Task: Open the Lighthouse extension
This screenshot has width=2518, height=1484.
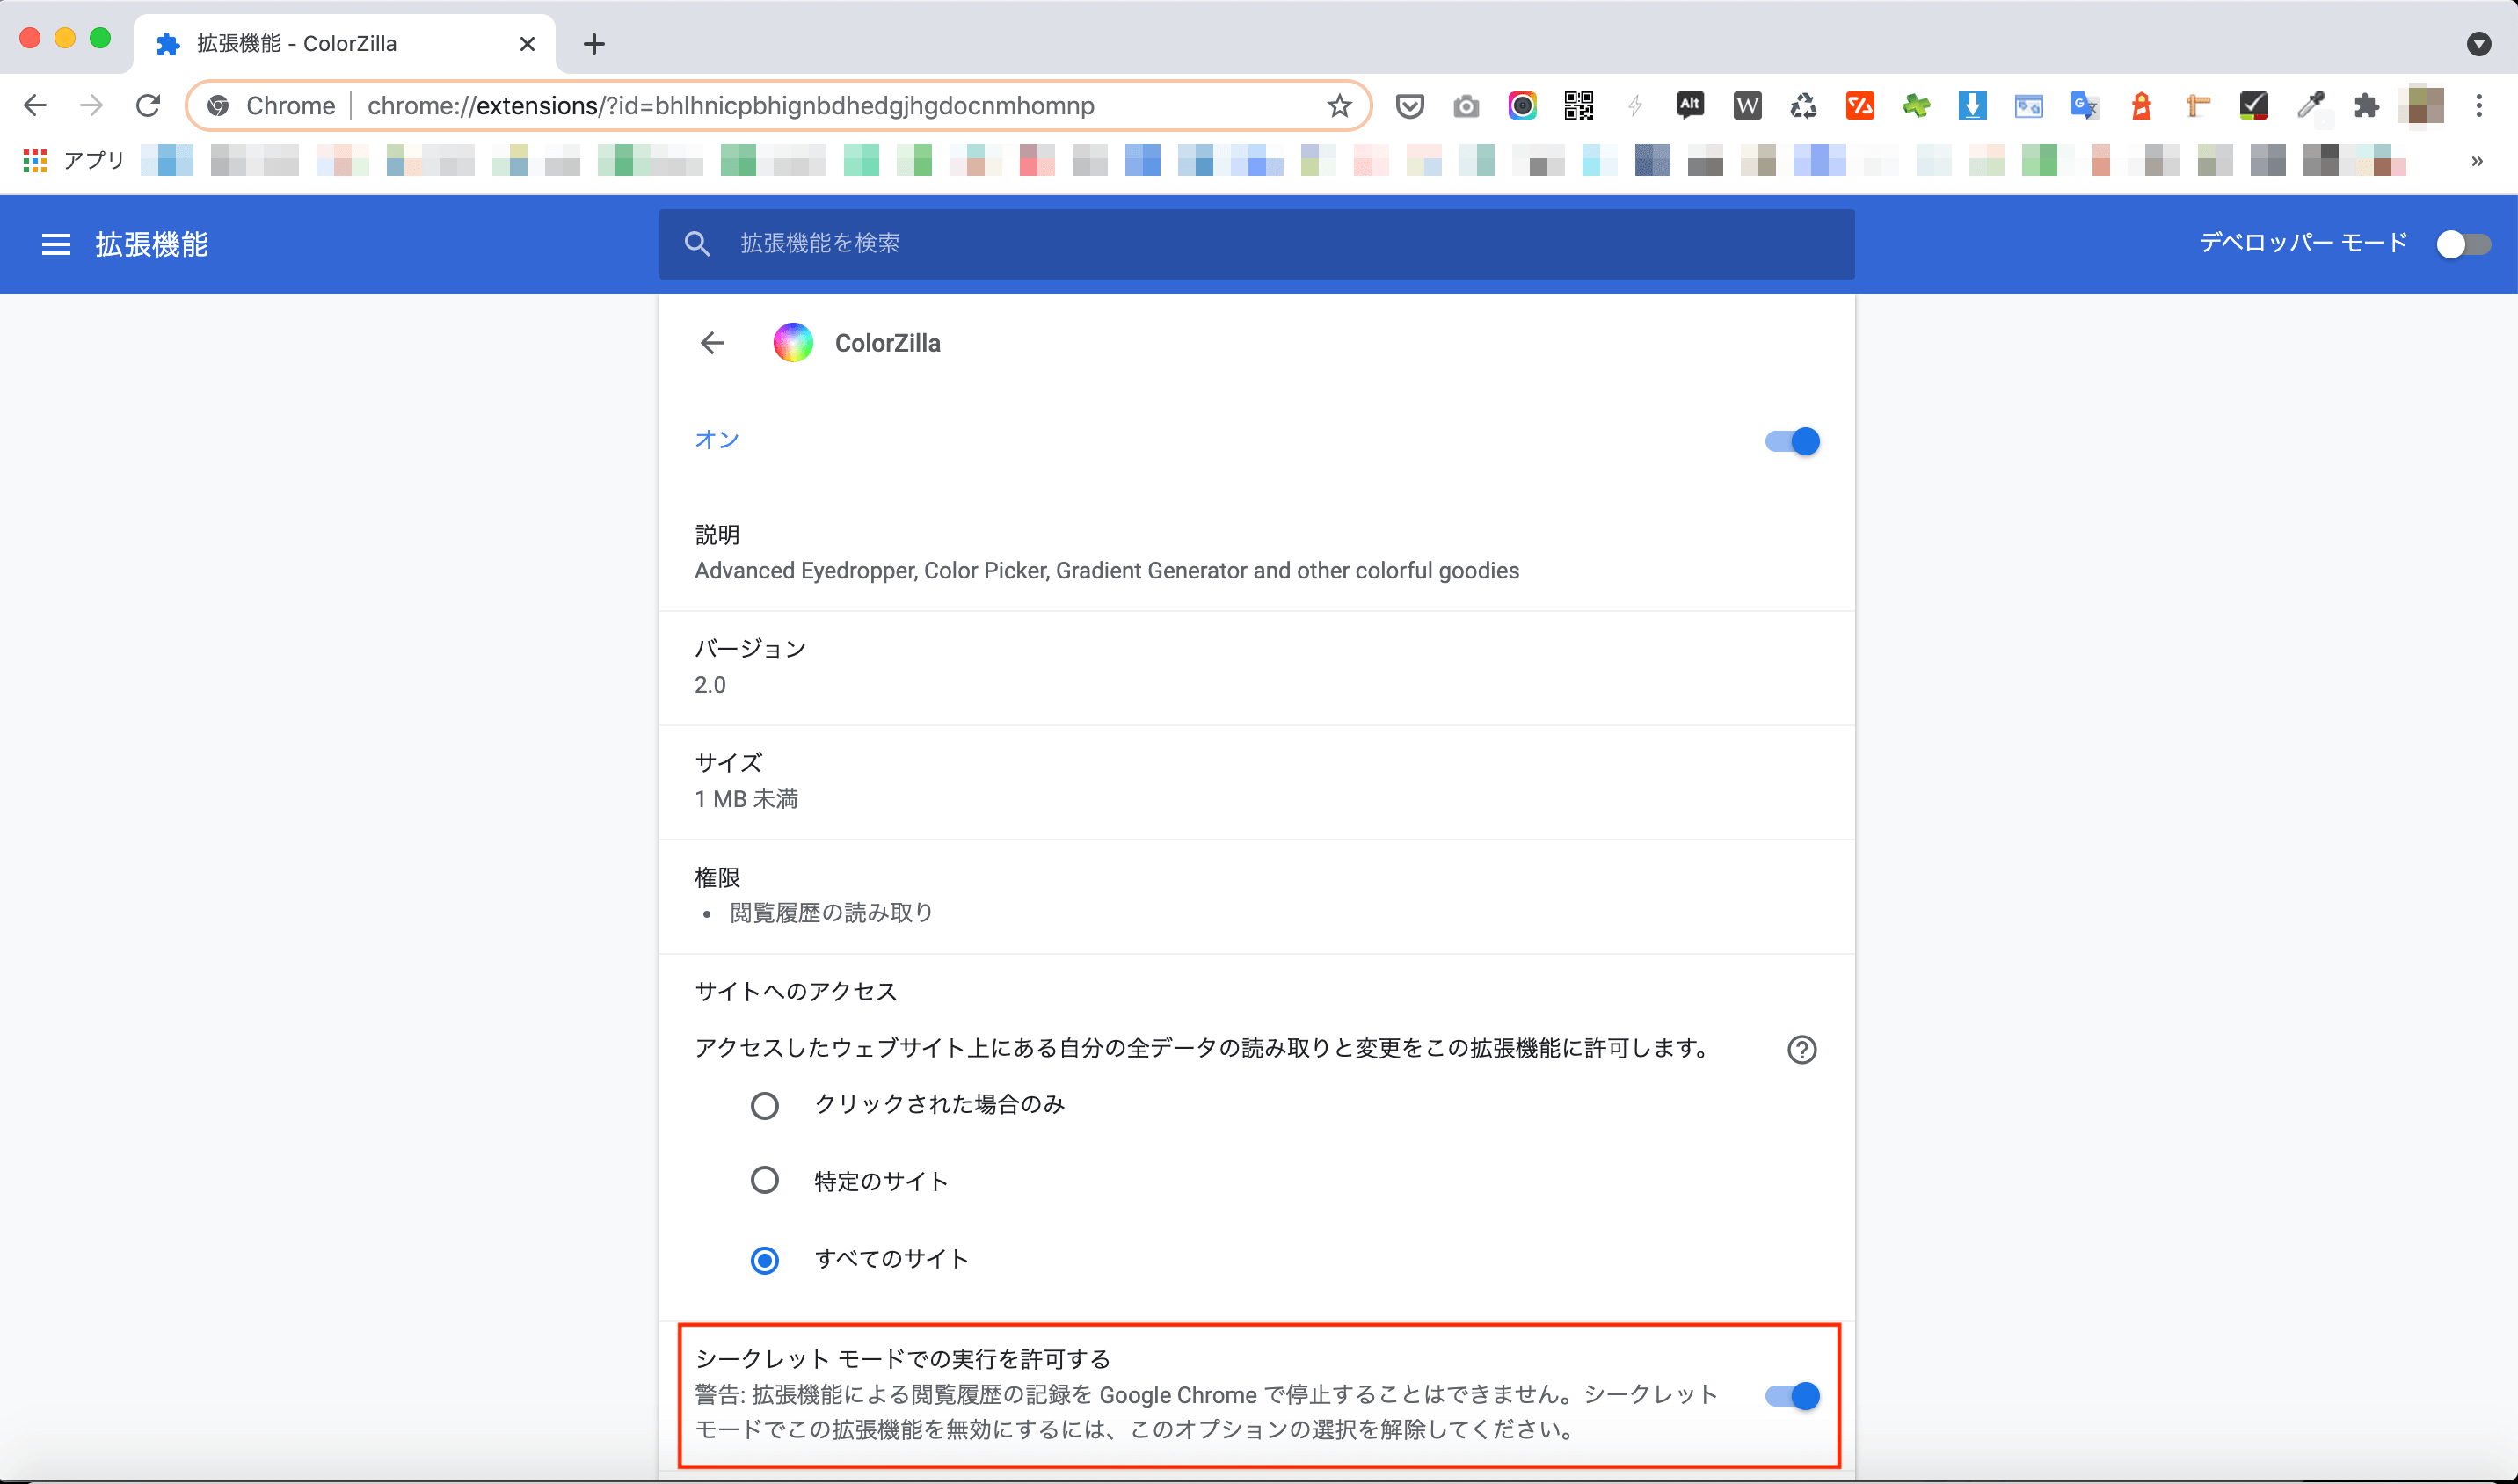Action: [2141, 106]
